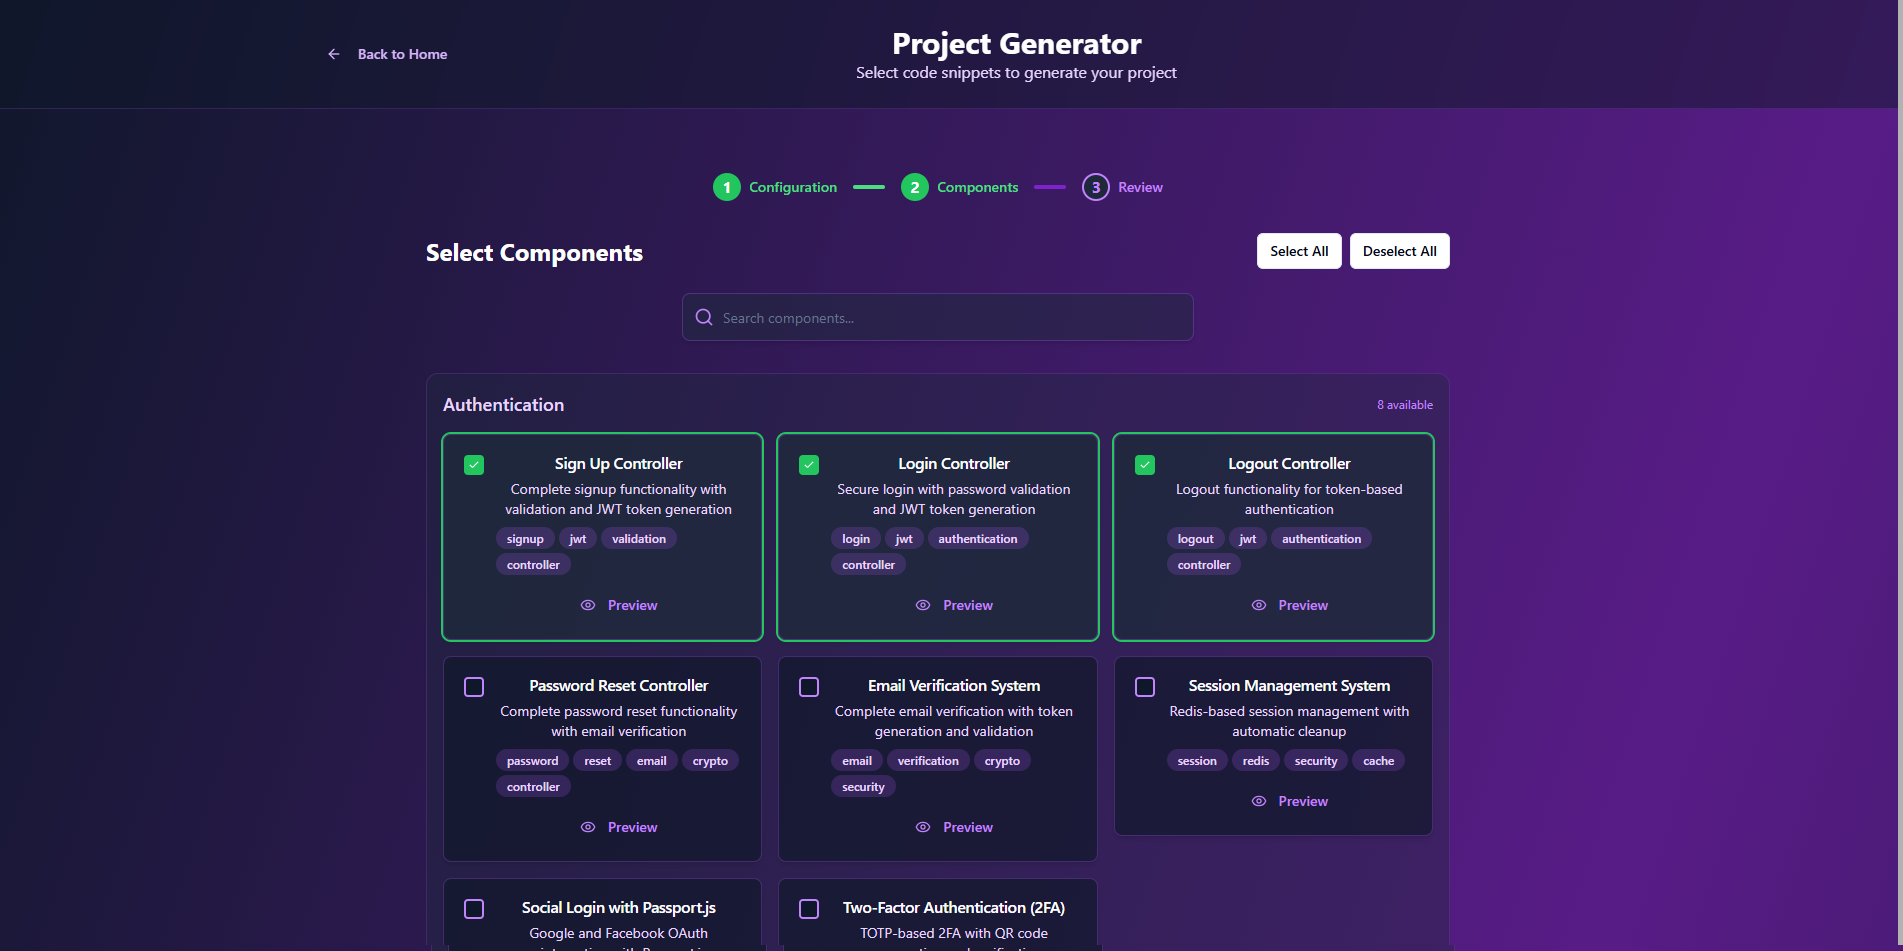Click the password tag in Password Reset Controller
The image size is (1903, 951).
click(532, 761)
